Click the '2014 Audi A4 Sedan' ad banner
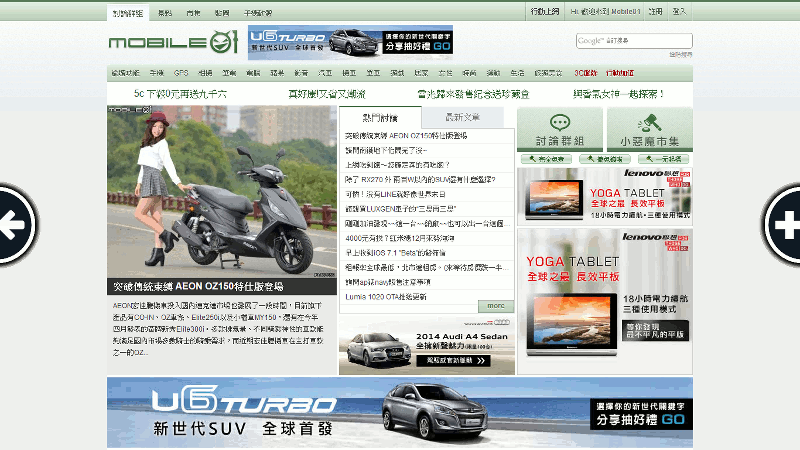800x450 pixels. tap(427, 346)
